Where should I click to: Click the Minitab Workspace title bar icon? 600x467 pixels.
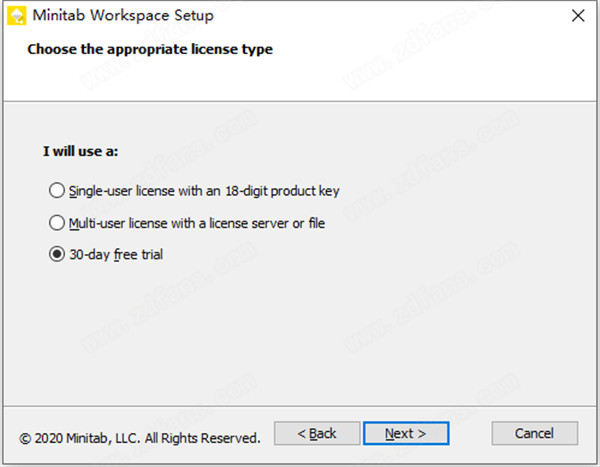17,16
